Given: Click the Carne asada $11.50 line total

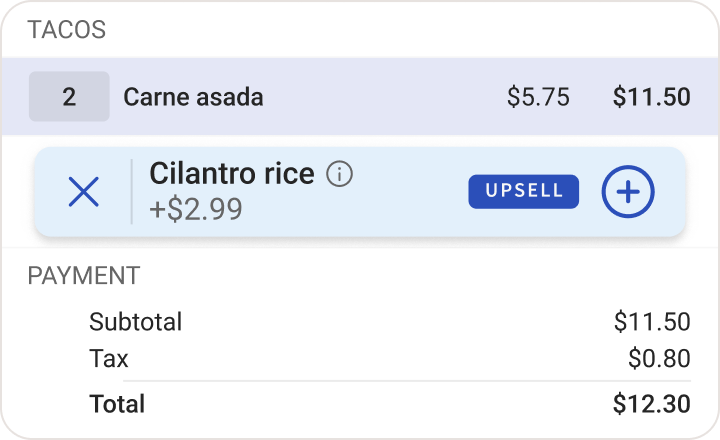Looking at the screenshot, I should click(x=651, y=97).
